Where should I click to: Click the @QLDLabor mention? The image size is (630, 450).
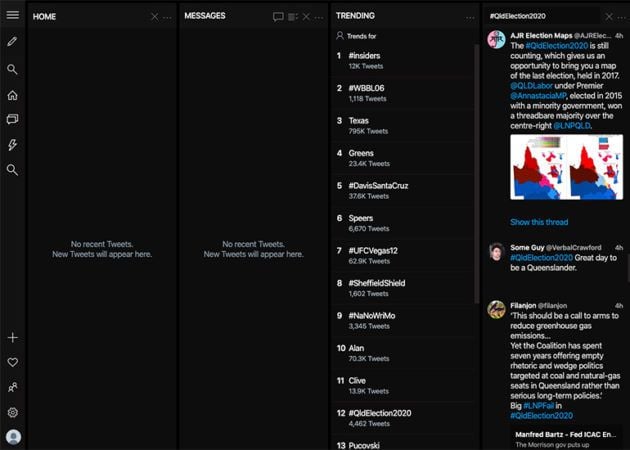[x=532, y=86]
